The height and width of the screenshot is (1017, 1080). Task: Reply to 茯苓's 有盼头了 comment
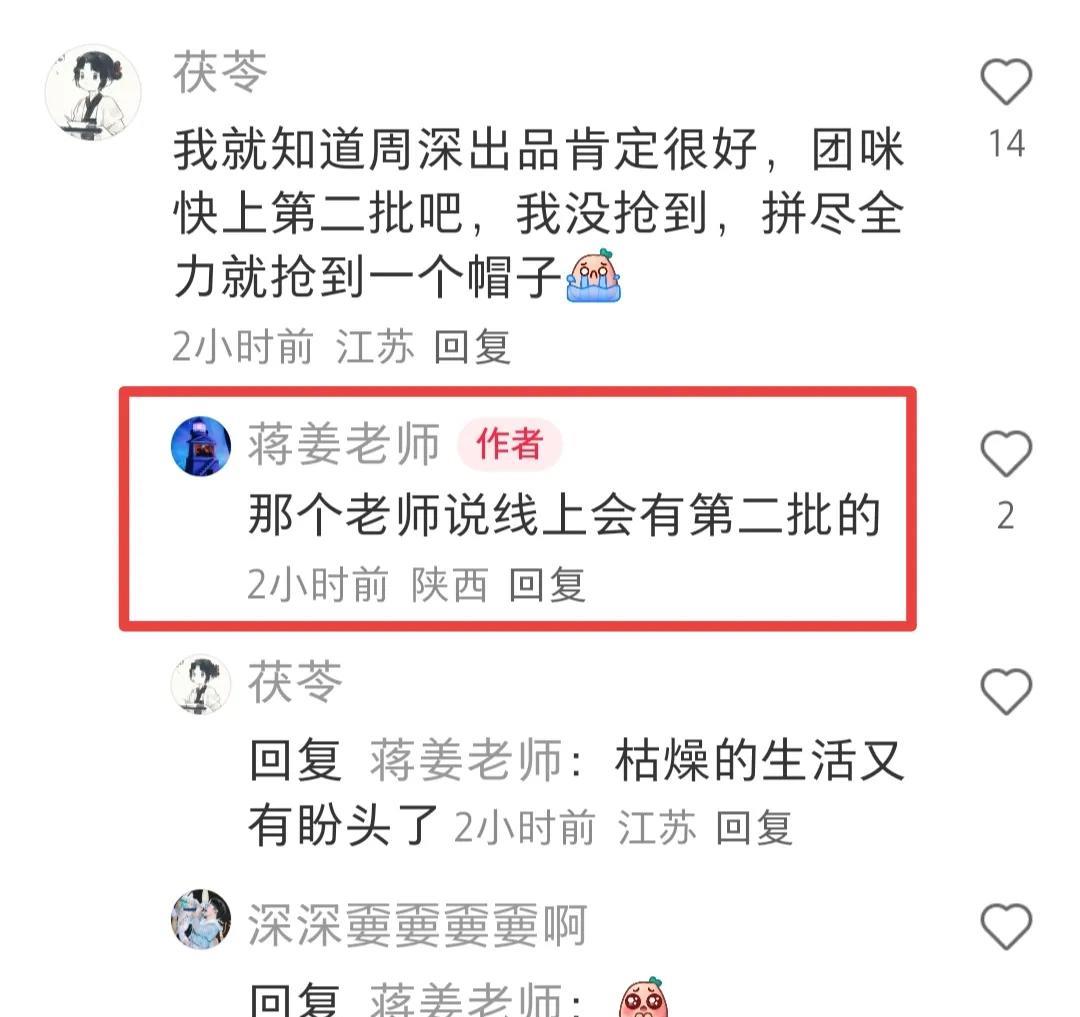[x=754, y=827]
